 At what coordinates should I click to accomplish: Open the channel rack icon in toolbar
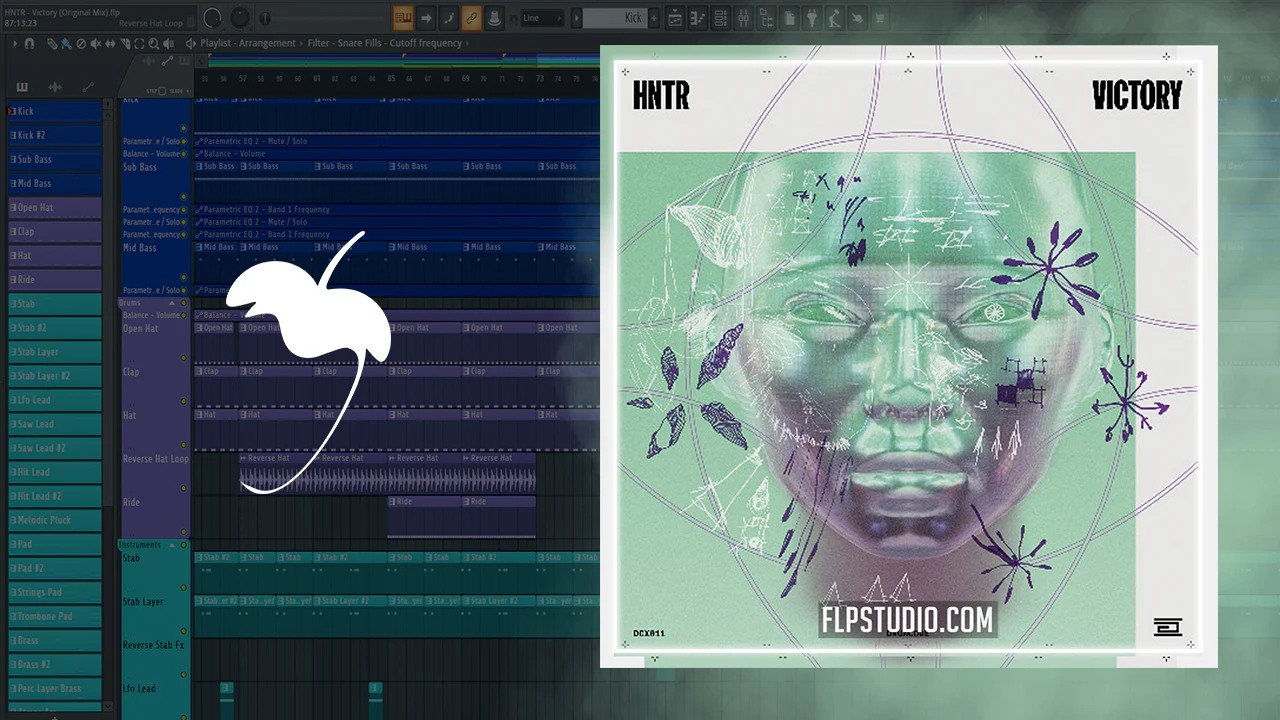click(720, 18)
